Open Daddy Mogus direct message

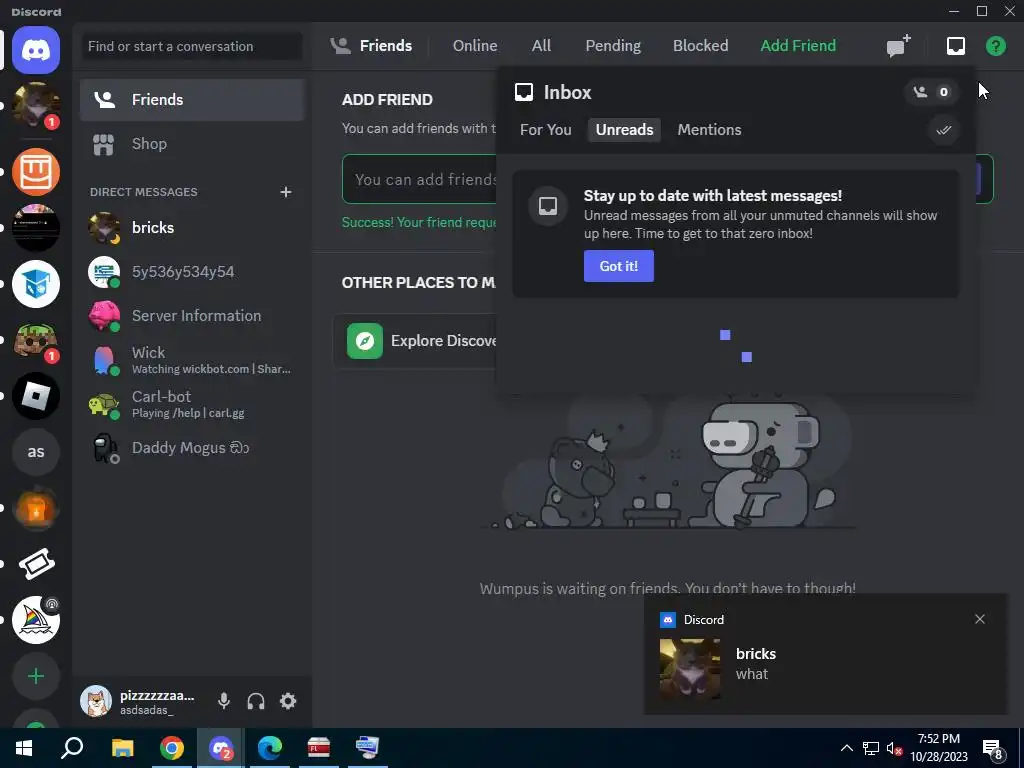192,448
